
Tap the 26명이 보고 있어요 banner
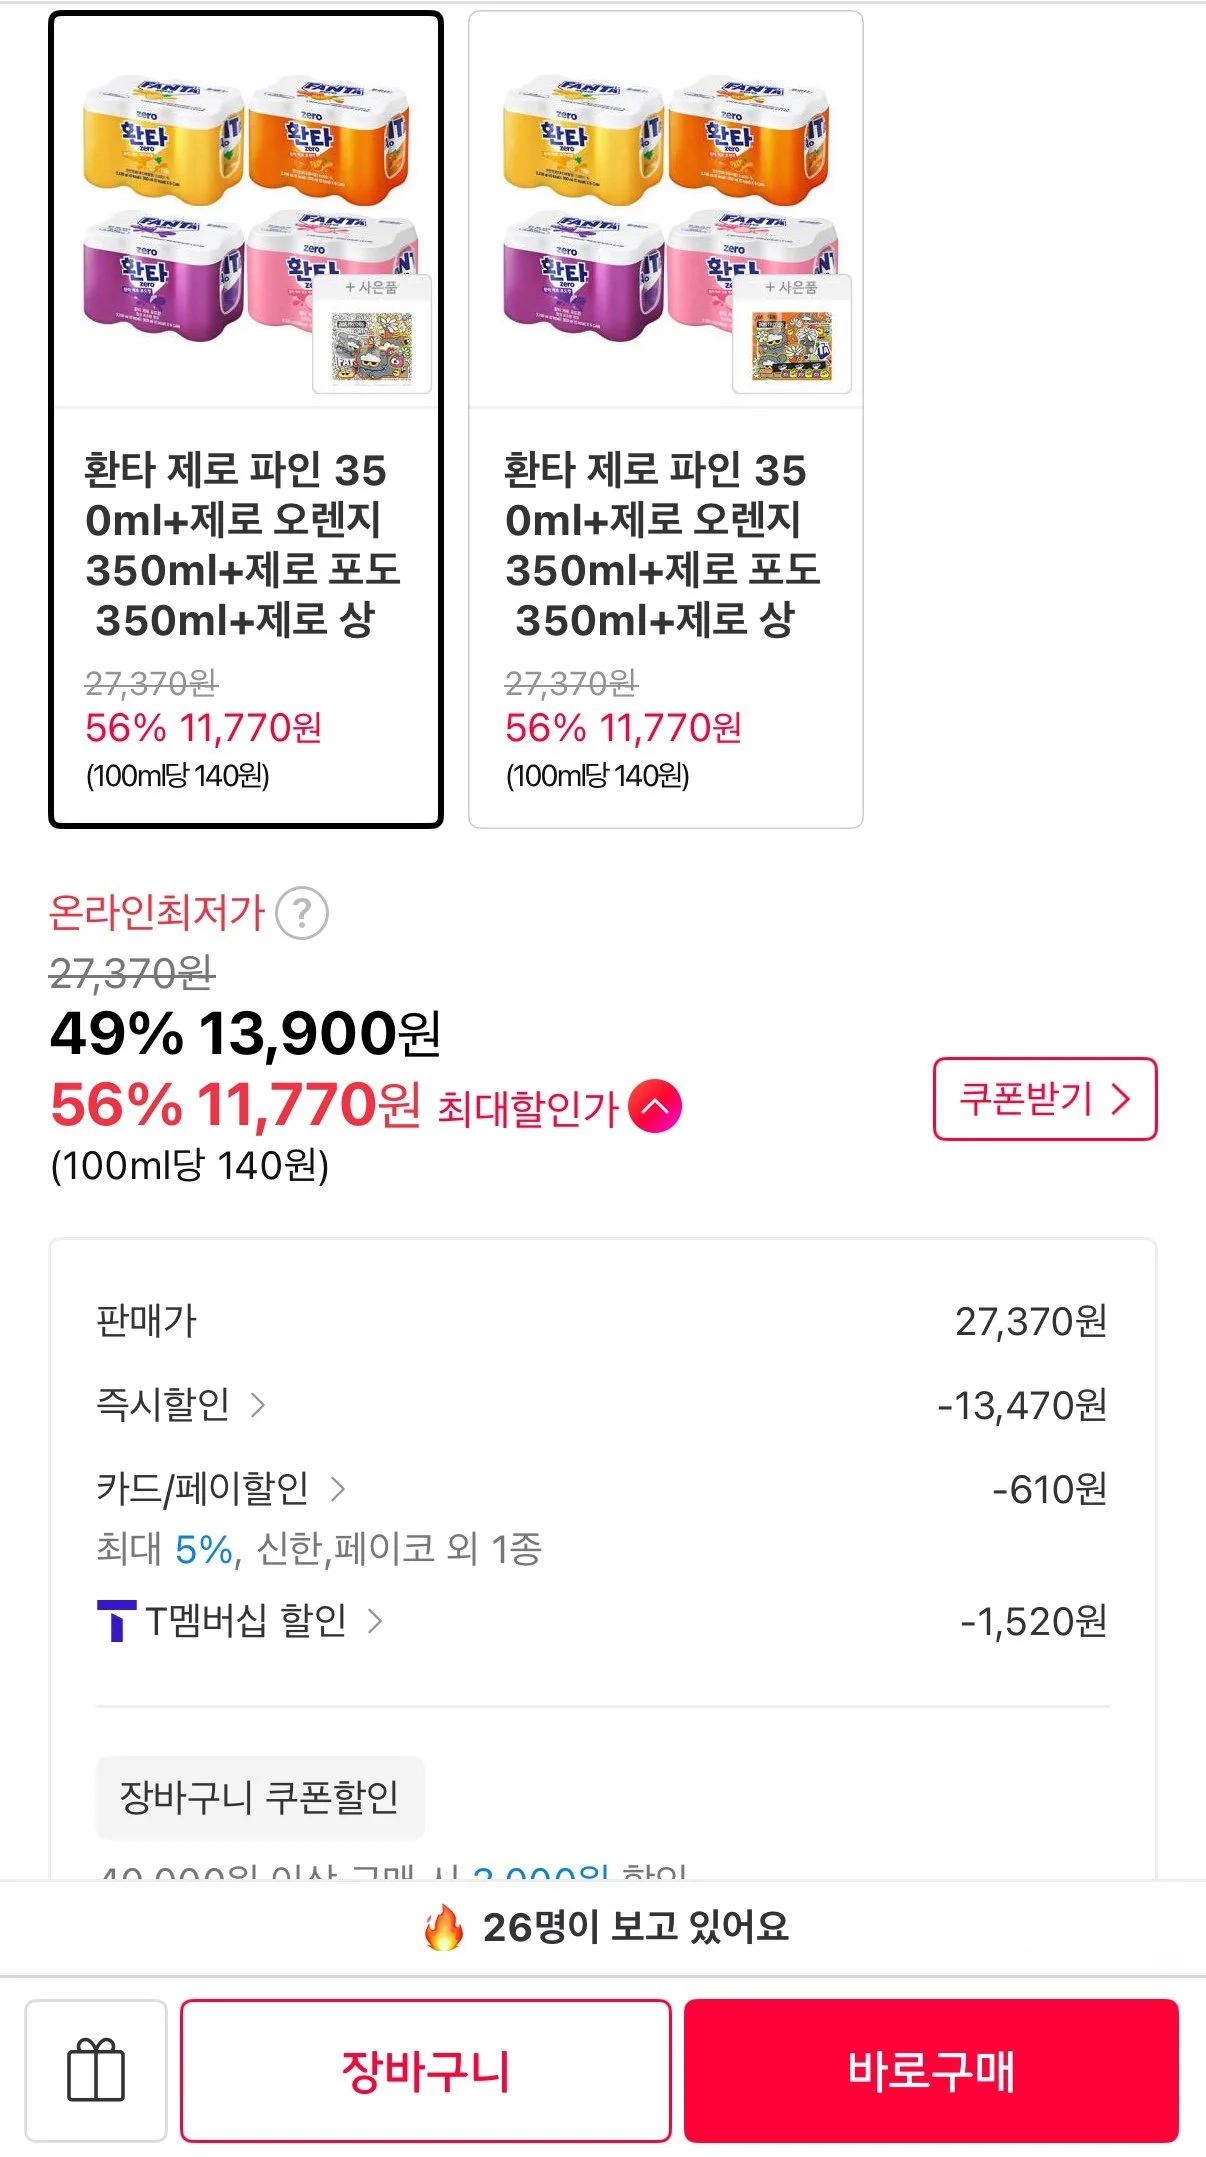603,1927
